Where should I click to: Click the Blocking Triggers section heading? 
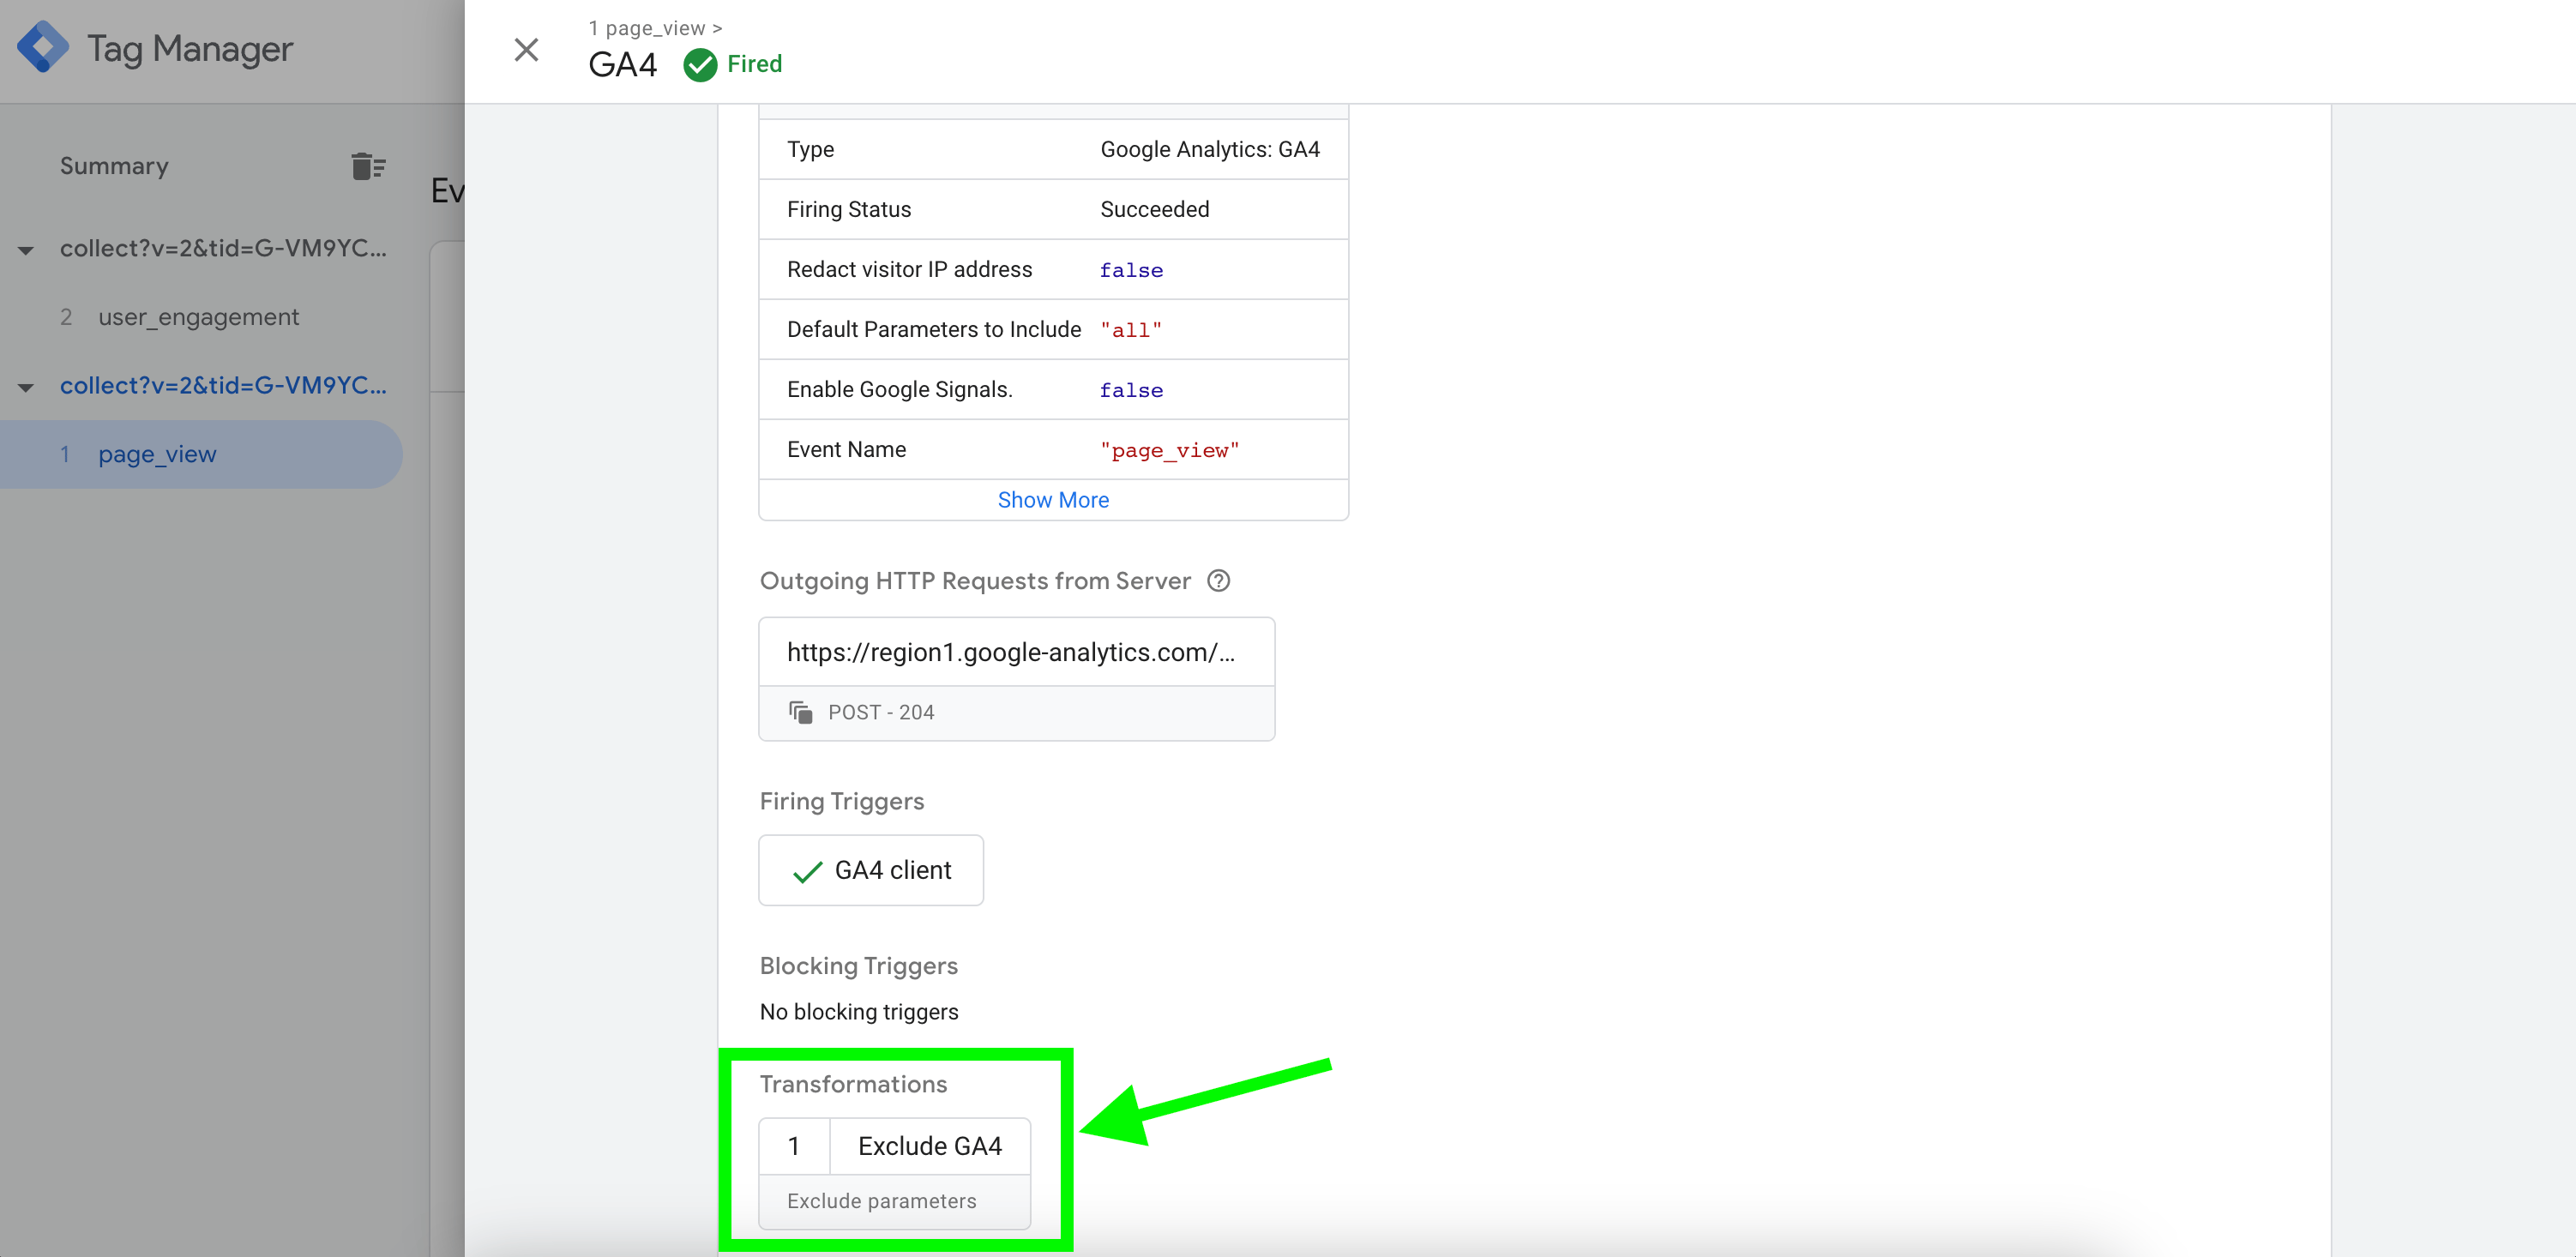pyautogui.click(x=859, y=966)
